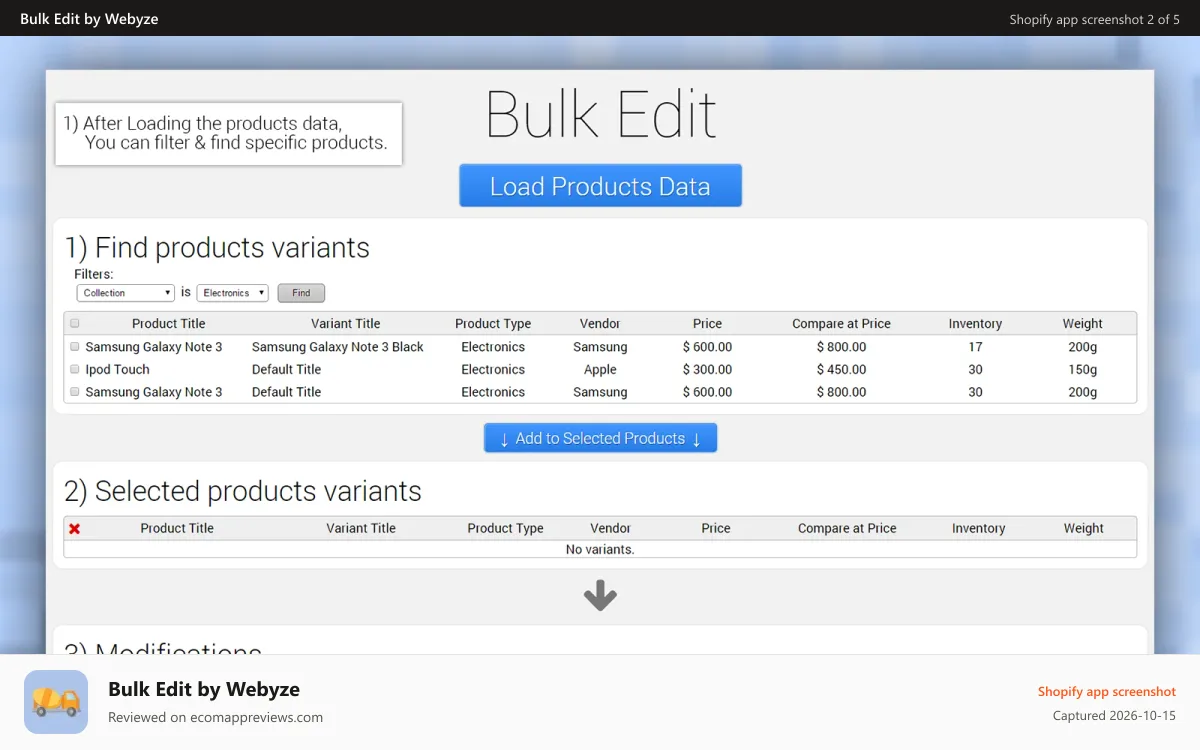Toggle the select-all checkbox in Find products header
Viewport: 1200px width, 750px height.
(75, 323)
